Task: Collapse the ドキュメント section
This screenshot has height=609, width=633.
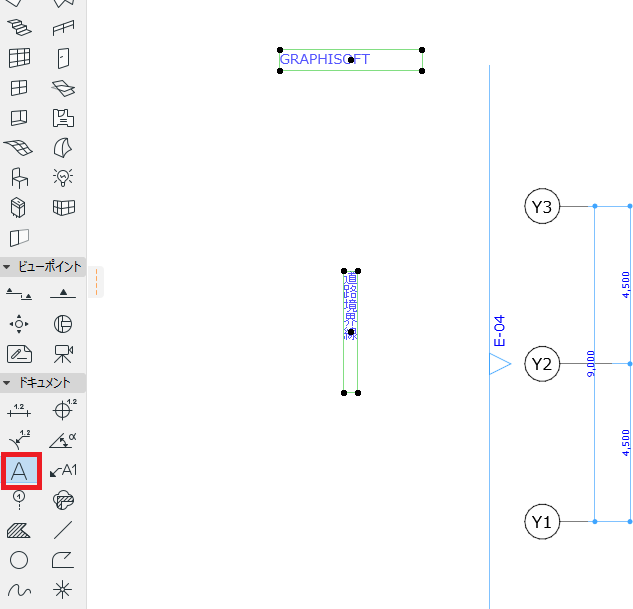Action: pos(8,382)
